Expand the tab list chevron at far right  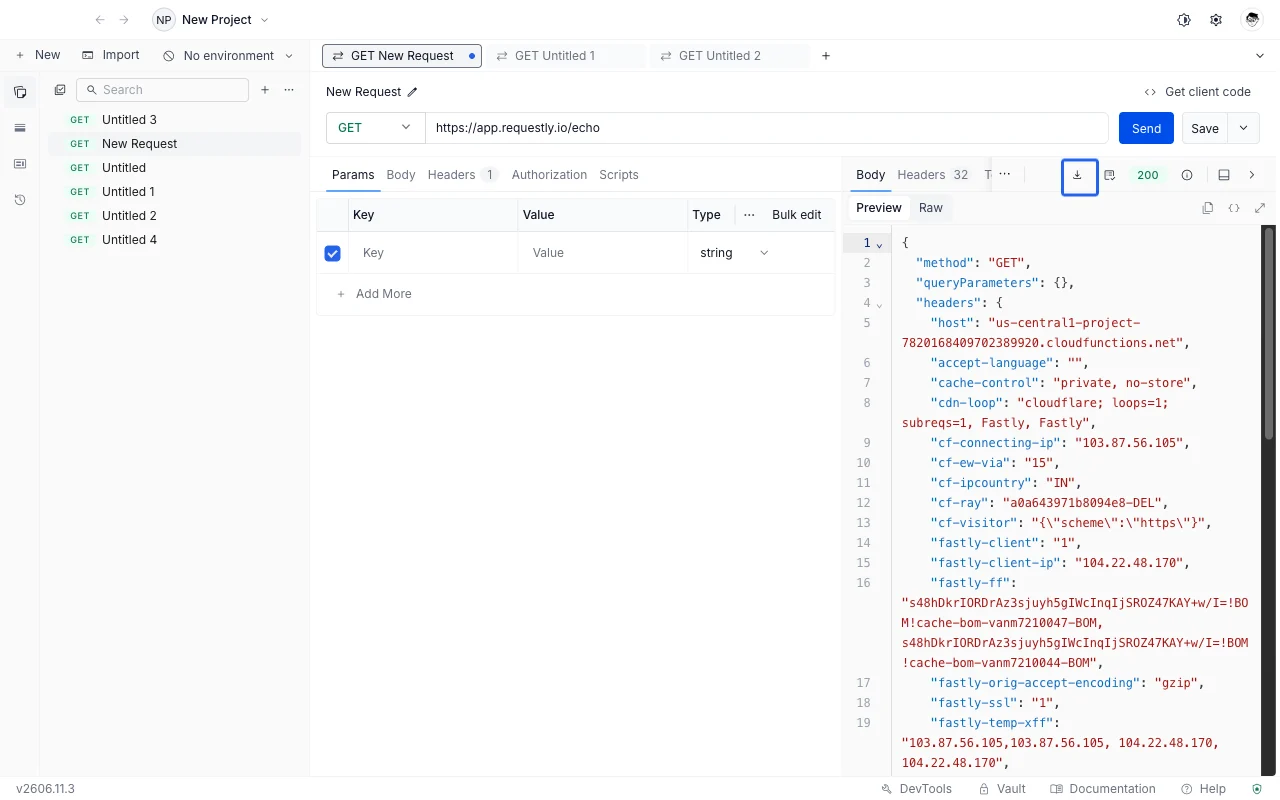coord(1260,56)
